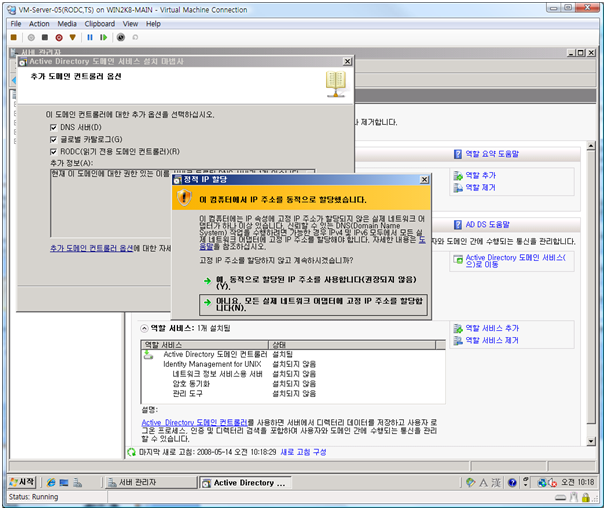Click the network tray icon with red mark
The height and width of the screenshot is (510, 606).
[x=552, y=482]
